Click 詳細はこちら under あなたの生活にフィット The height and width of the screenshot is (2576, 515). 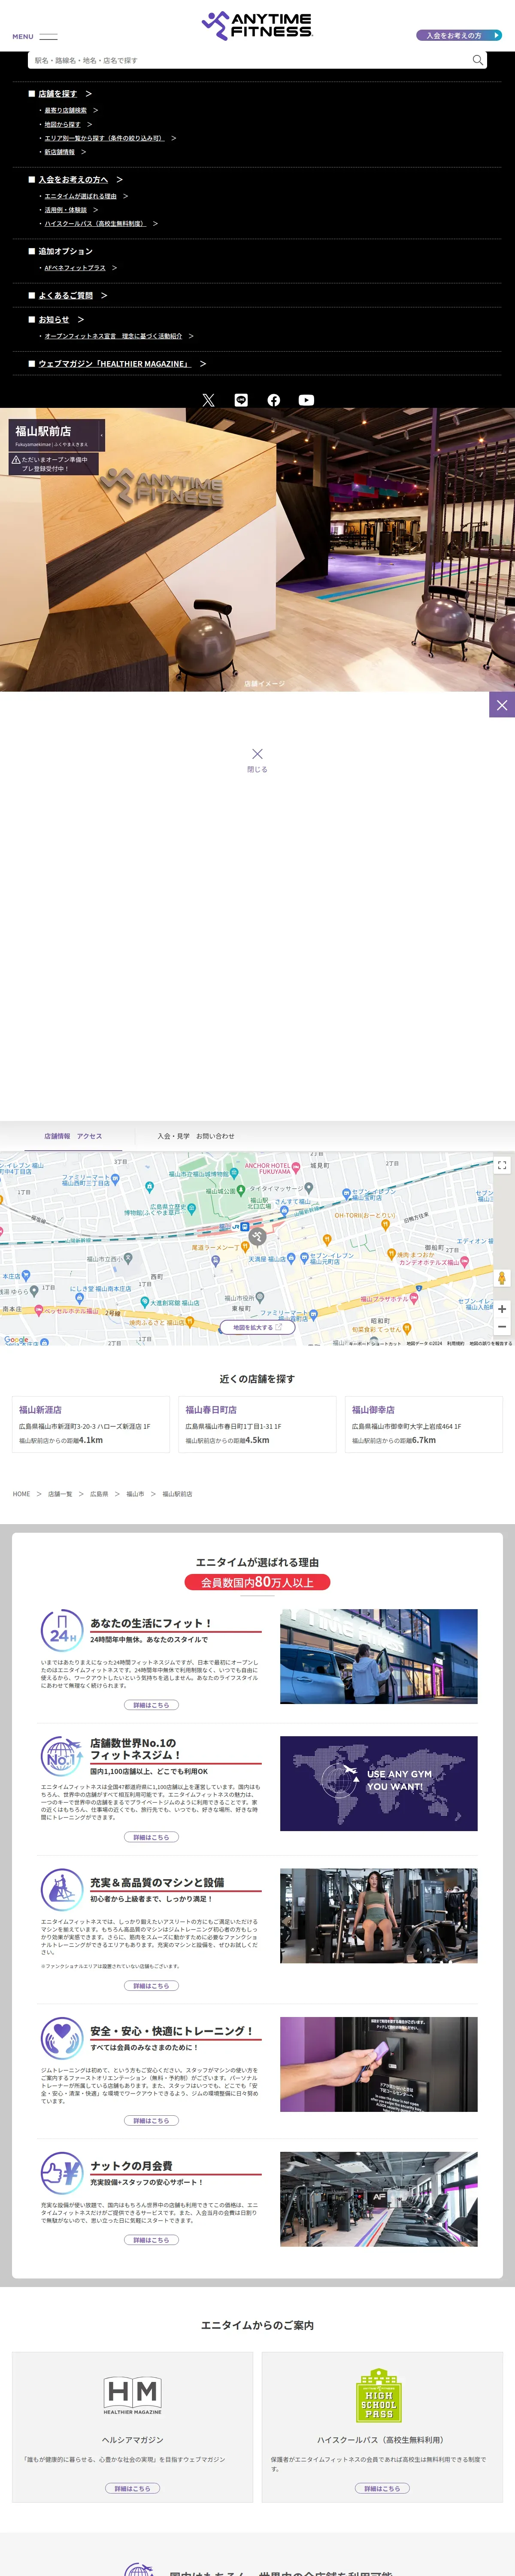coord(151,1705)
